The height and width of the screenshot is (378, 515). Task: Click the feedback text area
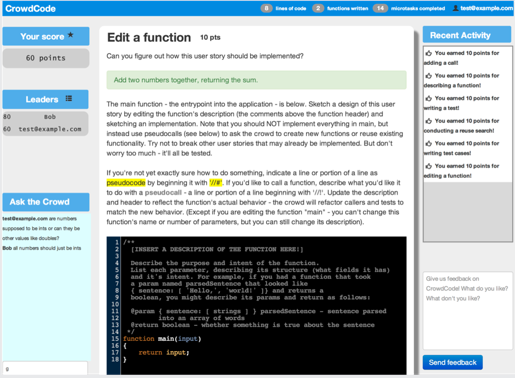click(467, 310)
